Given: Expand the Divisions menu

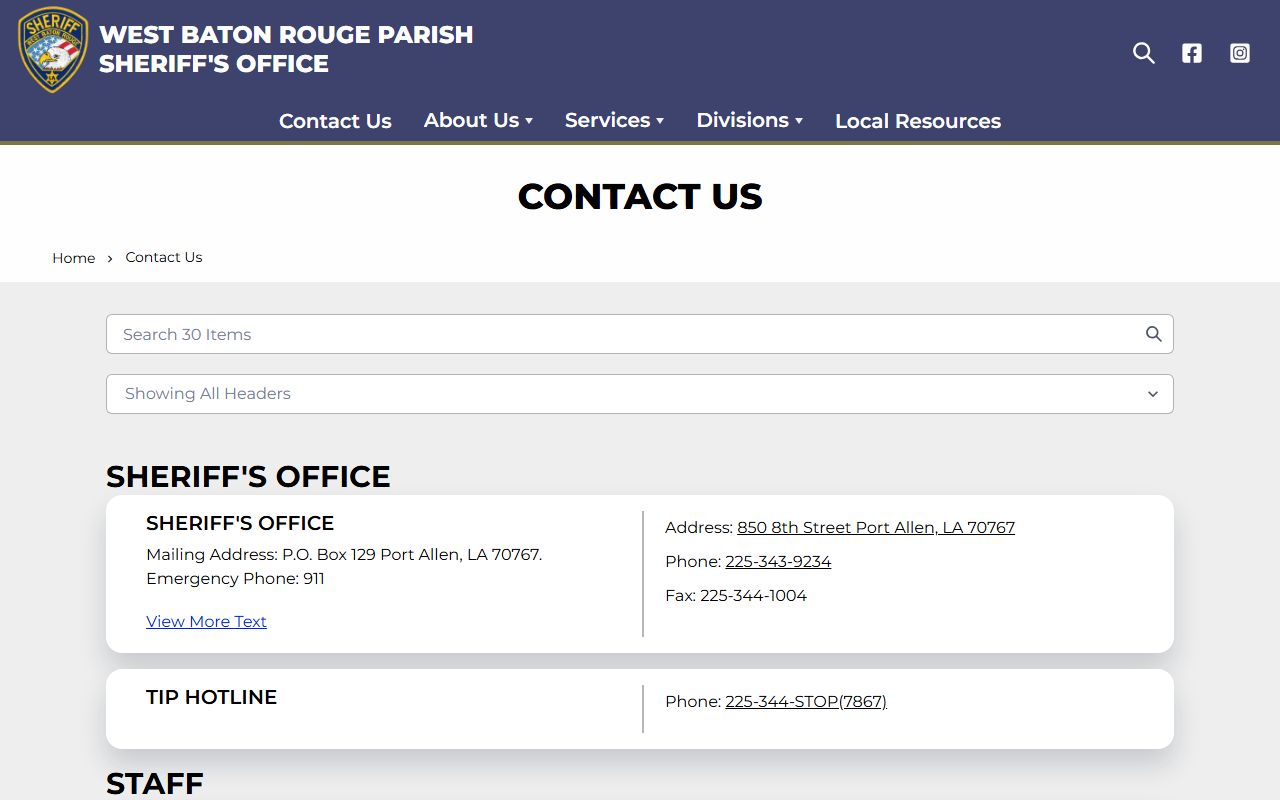Looking at the screenshot, I should [749, 120].
